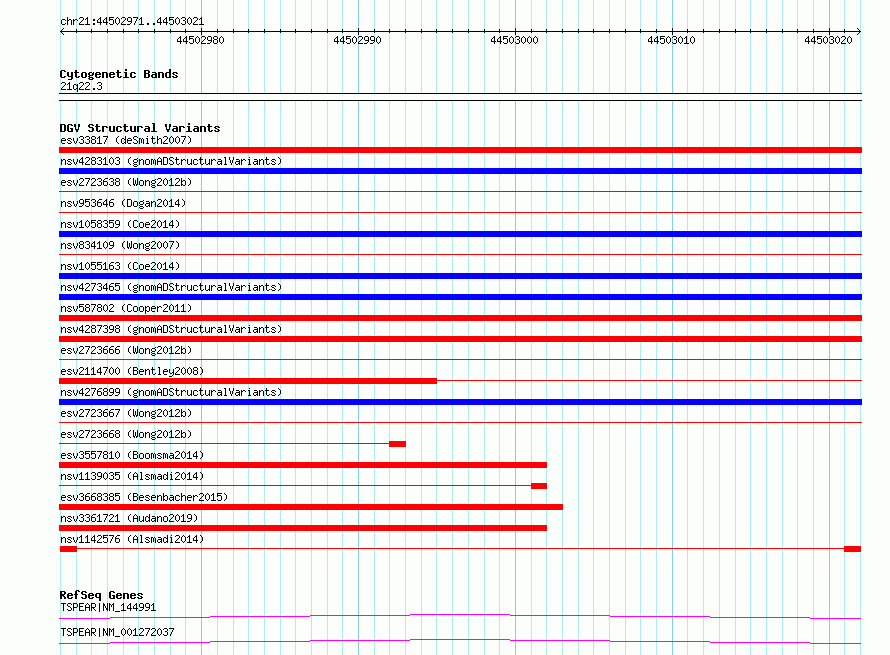Screen dimensions: 890x655
Task: Click the red bar below esv33817
Action: coord(460,150)
